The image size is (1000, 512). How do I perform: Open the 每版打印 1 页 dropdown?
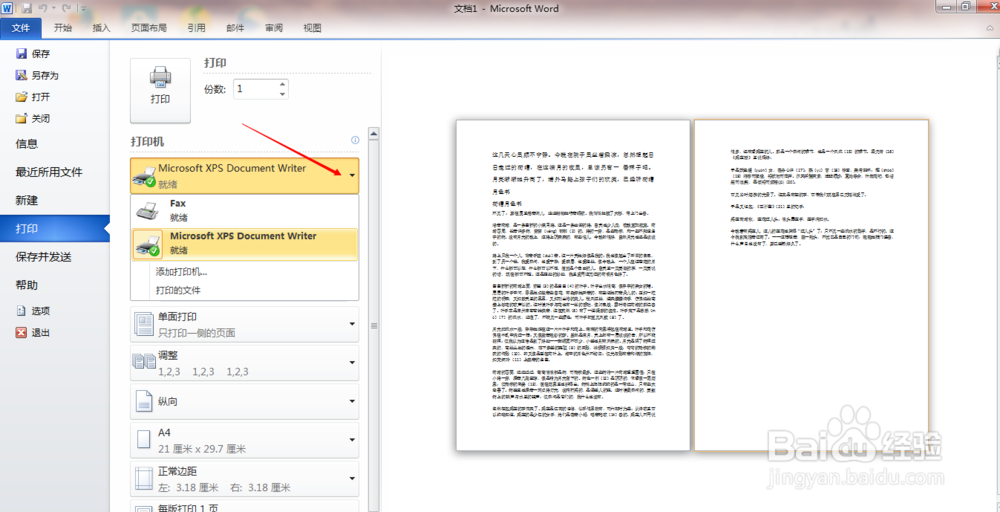[245, 506]
